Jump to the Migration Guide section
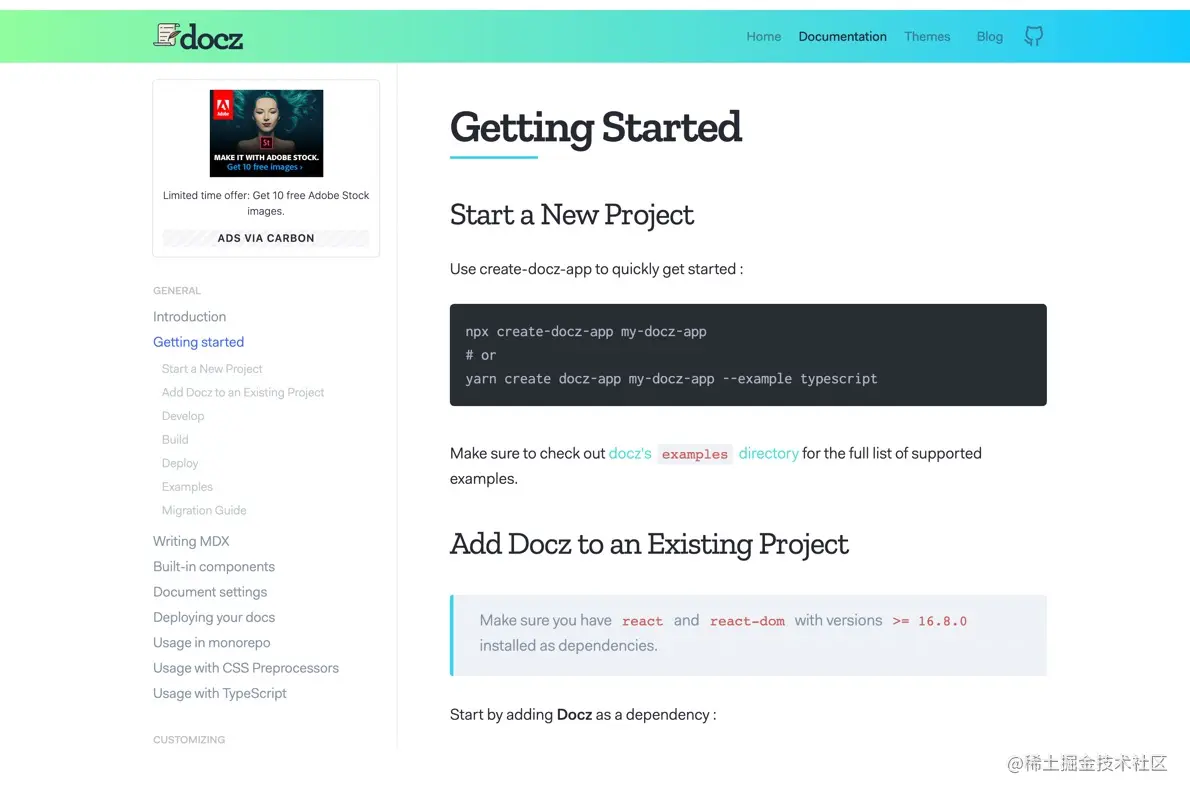This screenshot has height=796, width=1190. coord(204,511)
